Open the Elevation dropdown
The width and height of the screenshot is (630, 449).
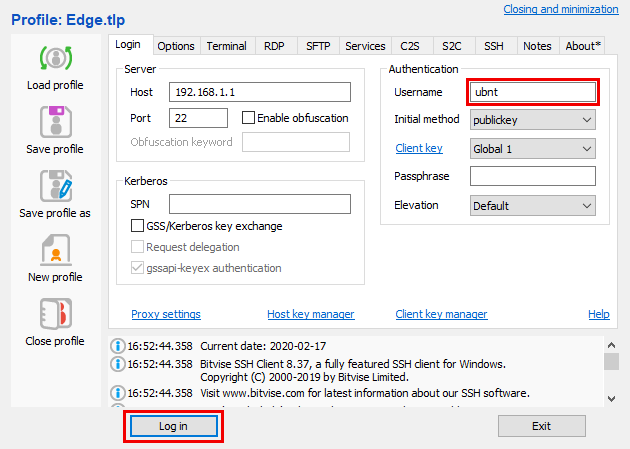click(533, 206)
